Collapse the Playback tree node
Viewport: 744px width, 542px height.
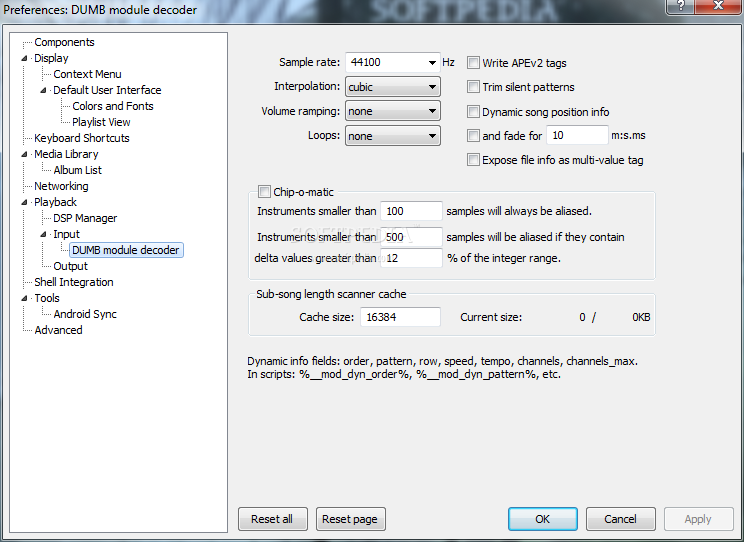click(25, 202)
